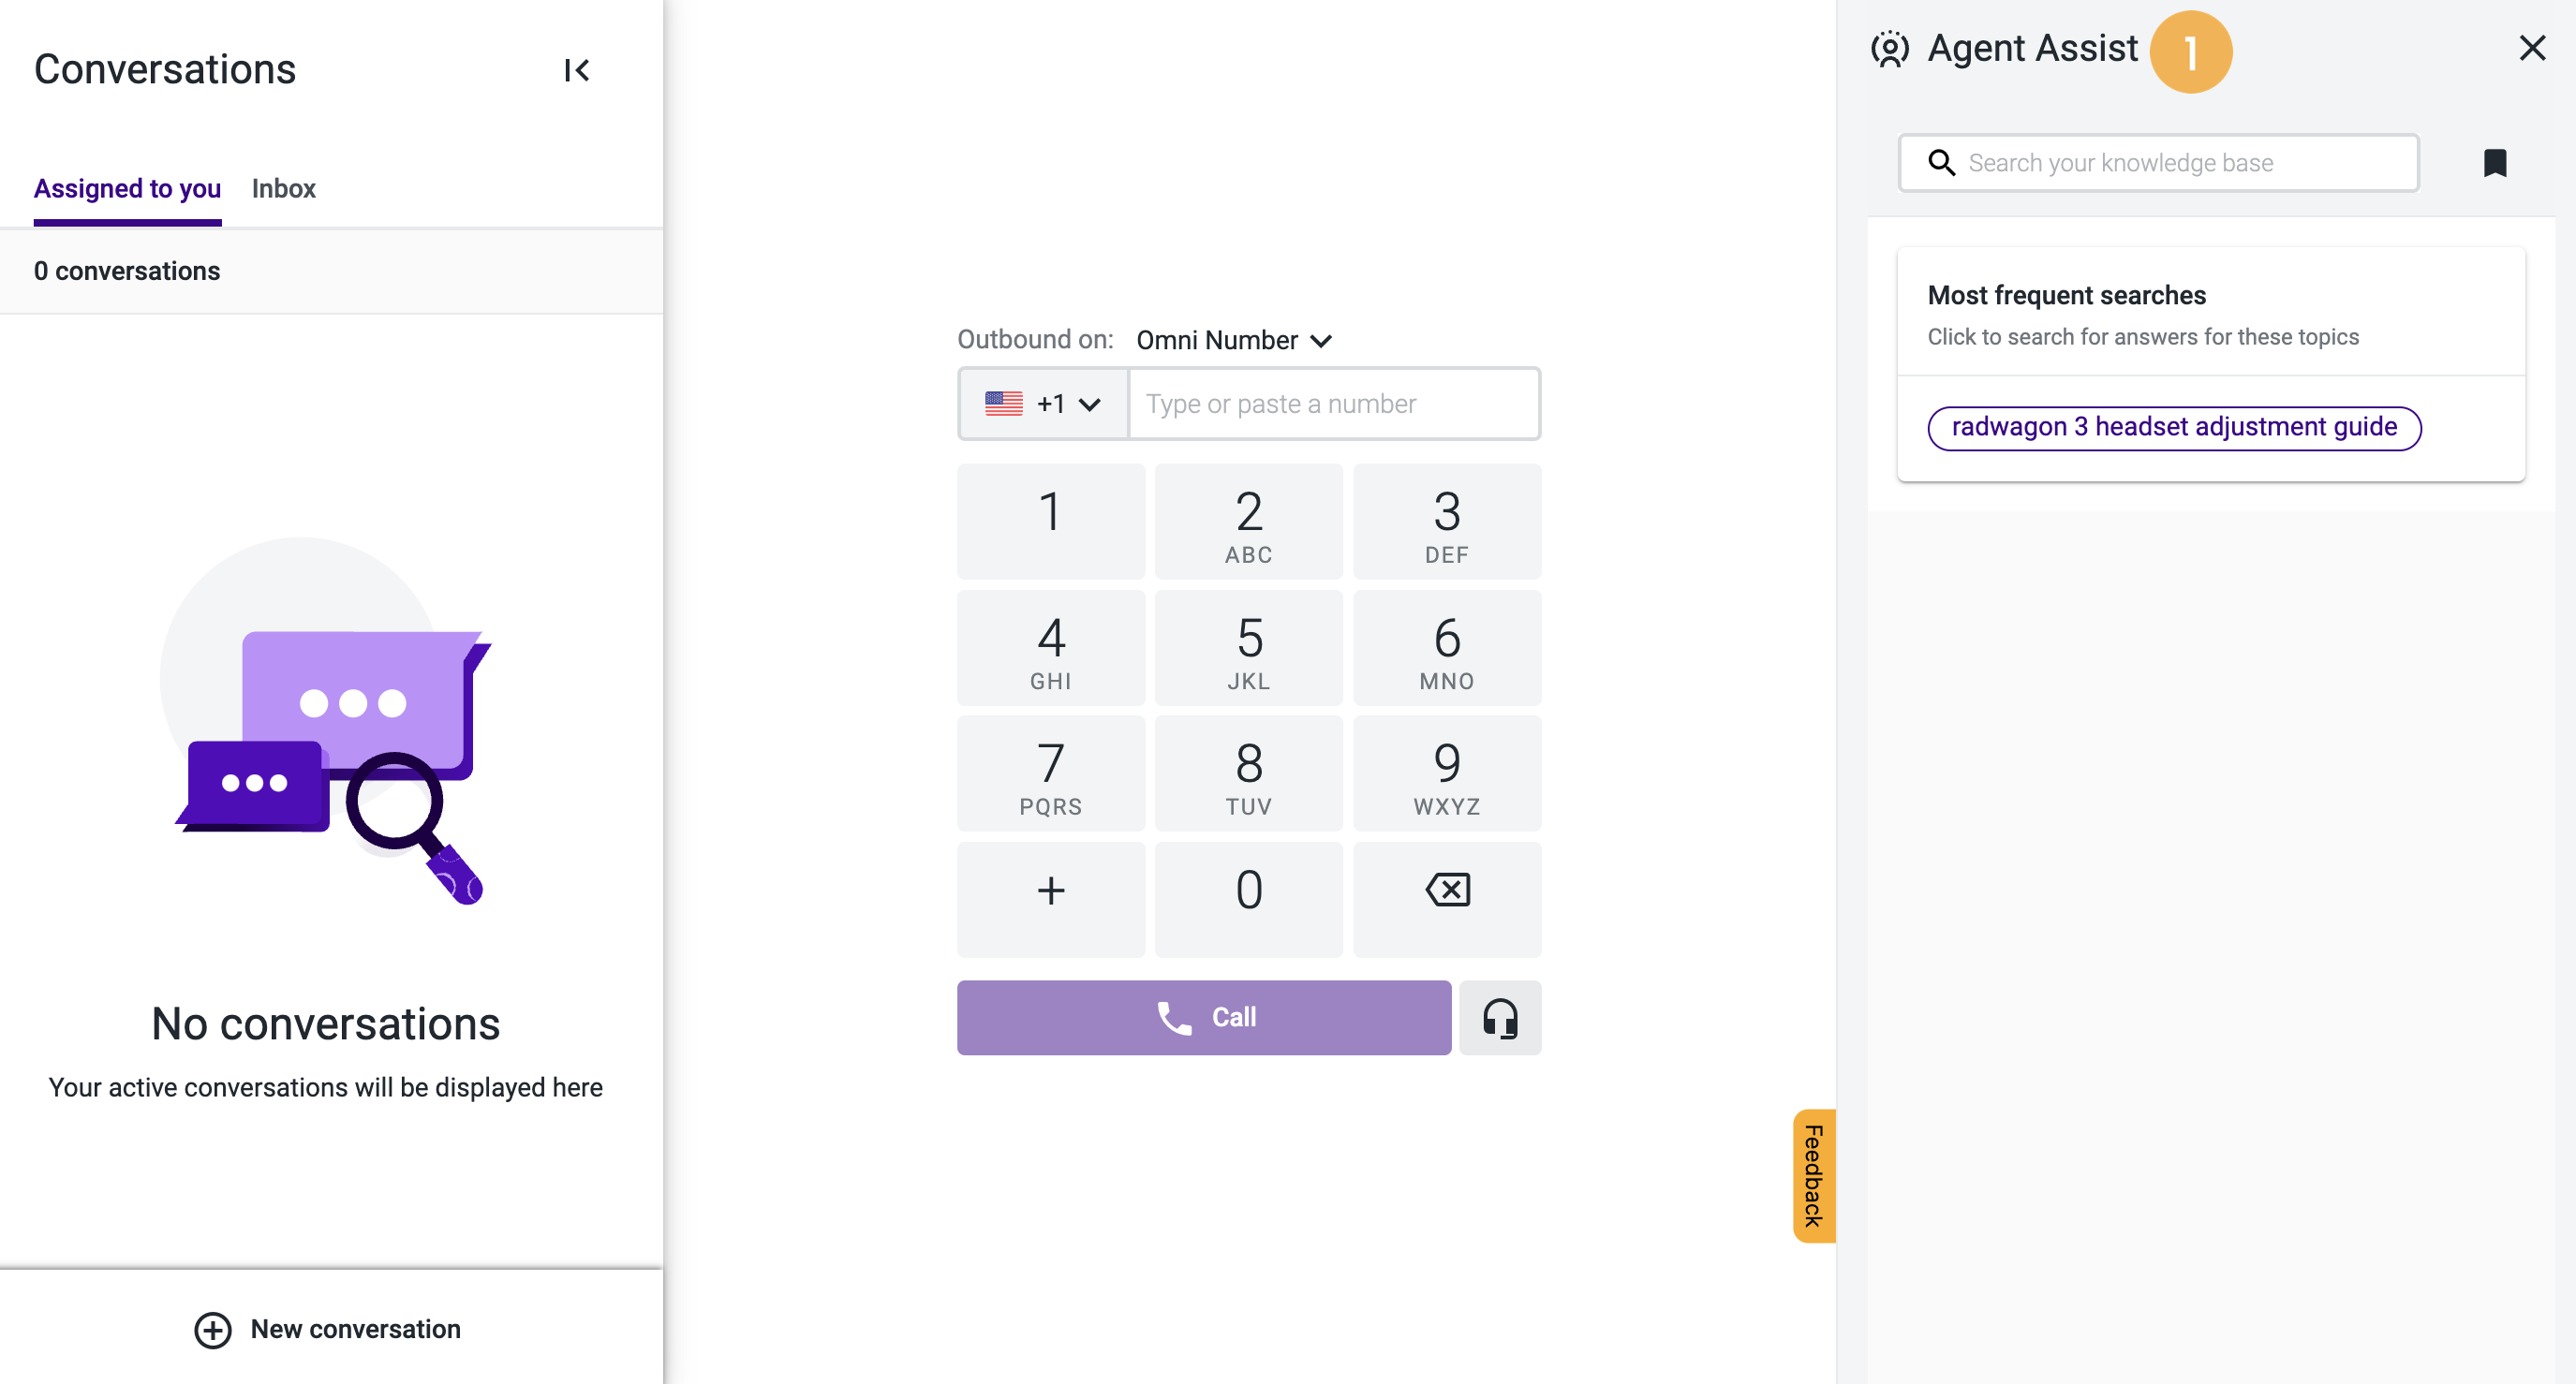Click the backspace key on the dialpad
2576x1384 pixels.
1447,889
